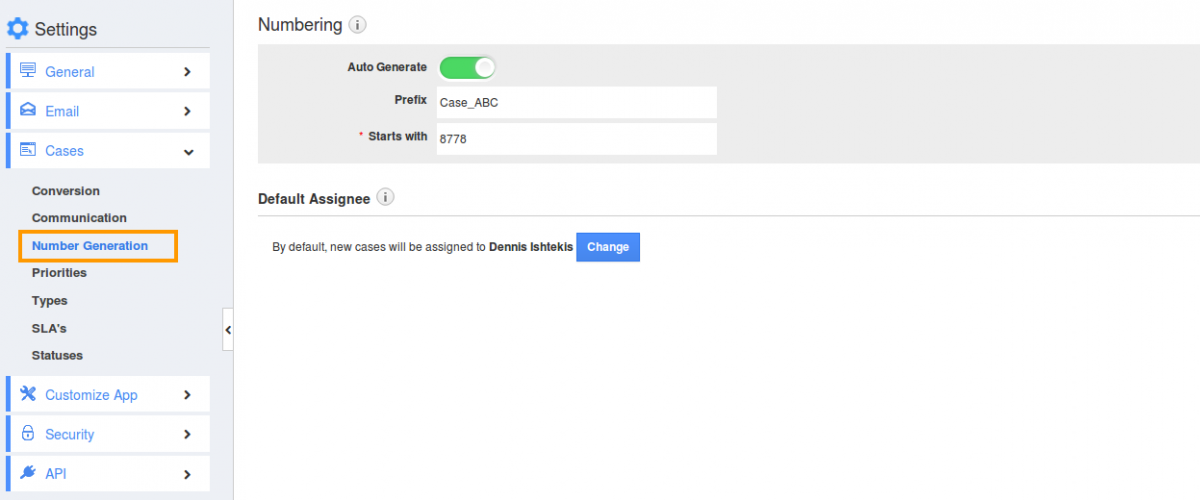This screenshot has width=1200, height=500.
Task: Toggle the Auto Generate switch off
Action: pos(467,68)
